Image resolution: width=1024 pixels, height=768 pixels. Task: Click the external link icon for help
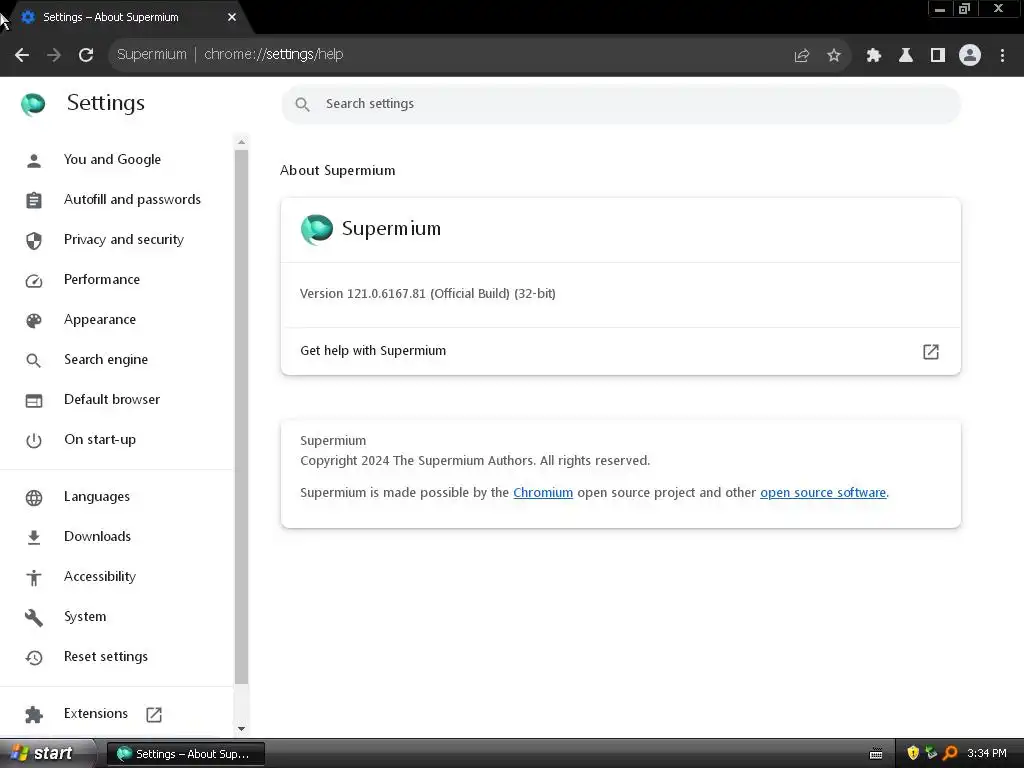[x=931, y=352]
